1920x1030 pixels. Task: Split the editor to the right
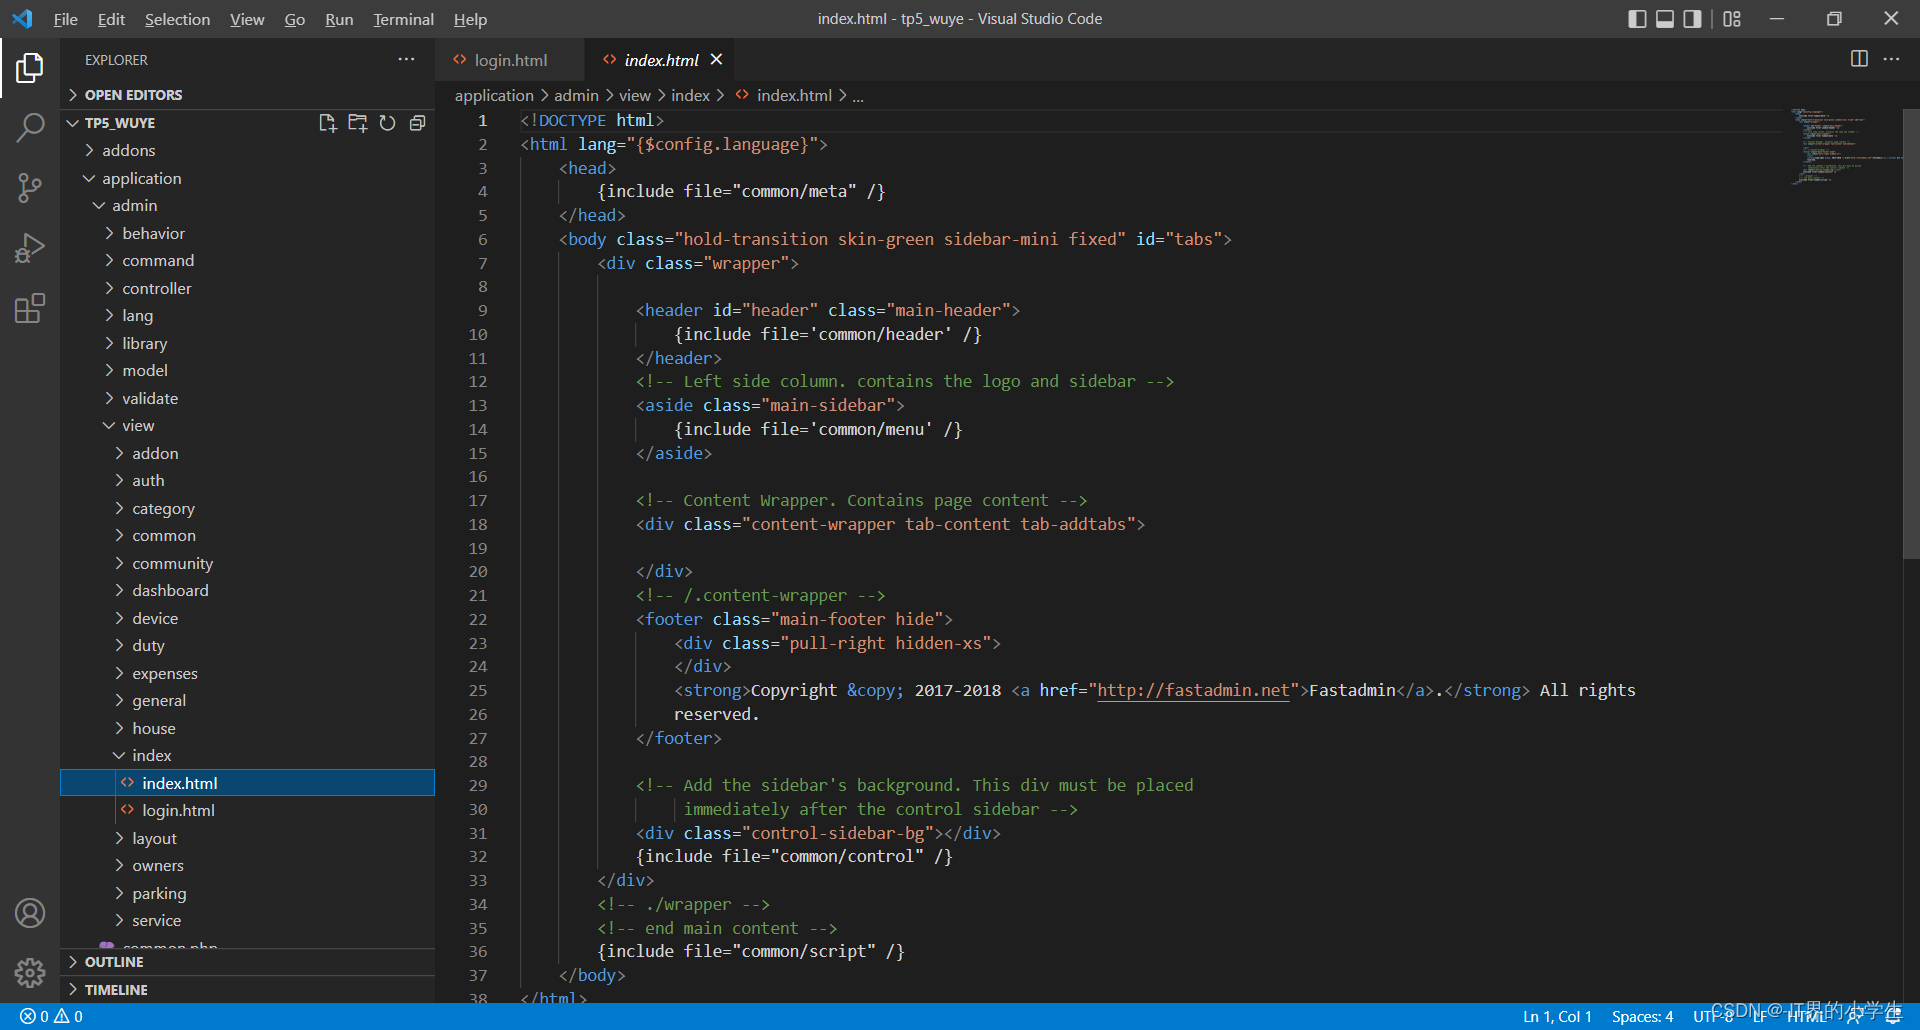tap(1859, 59)
